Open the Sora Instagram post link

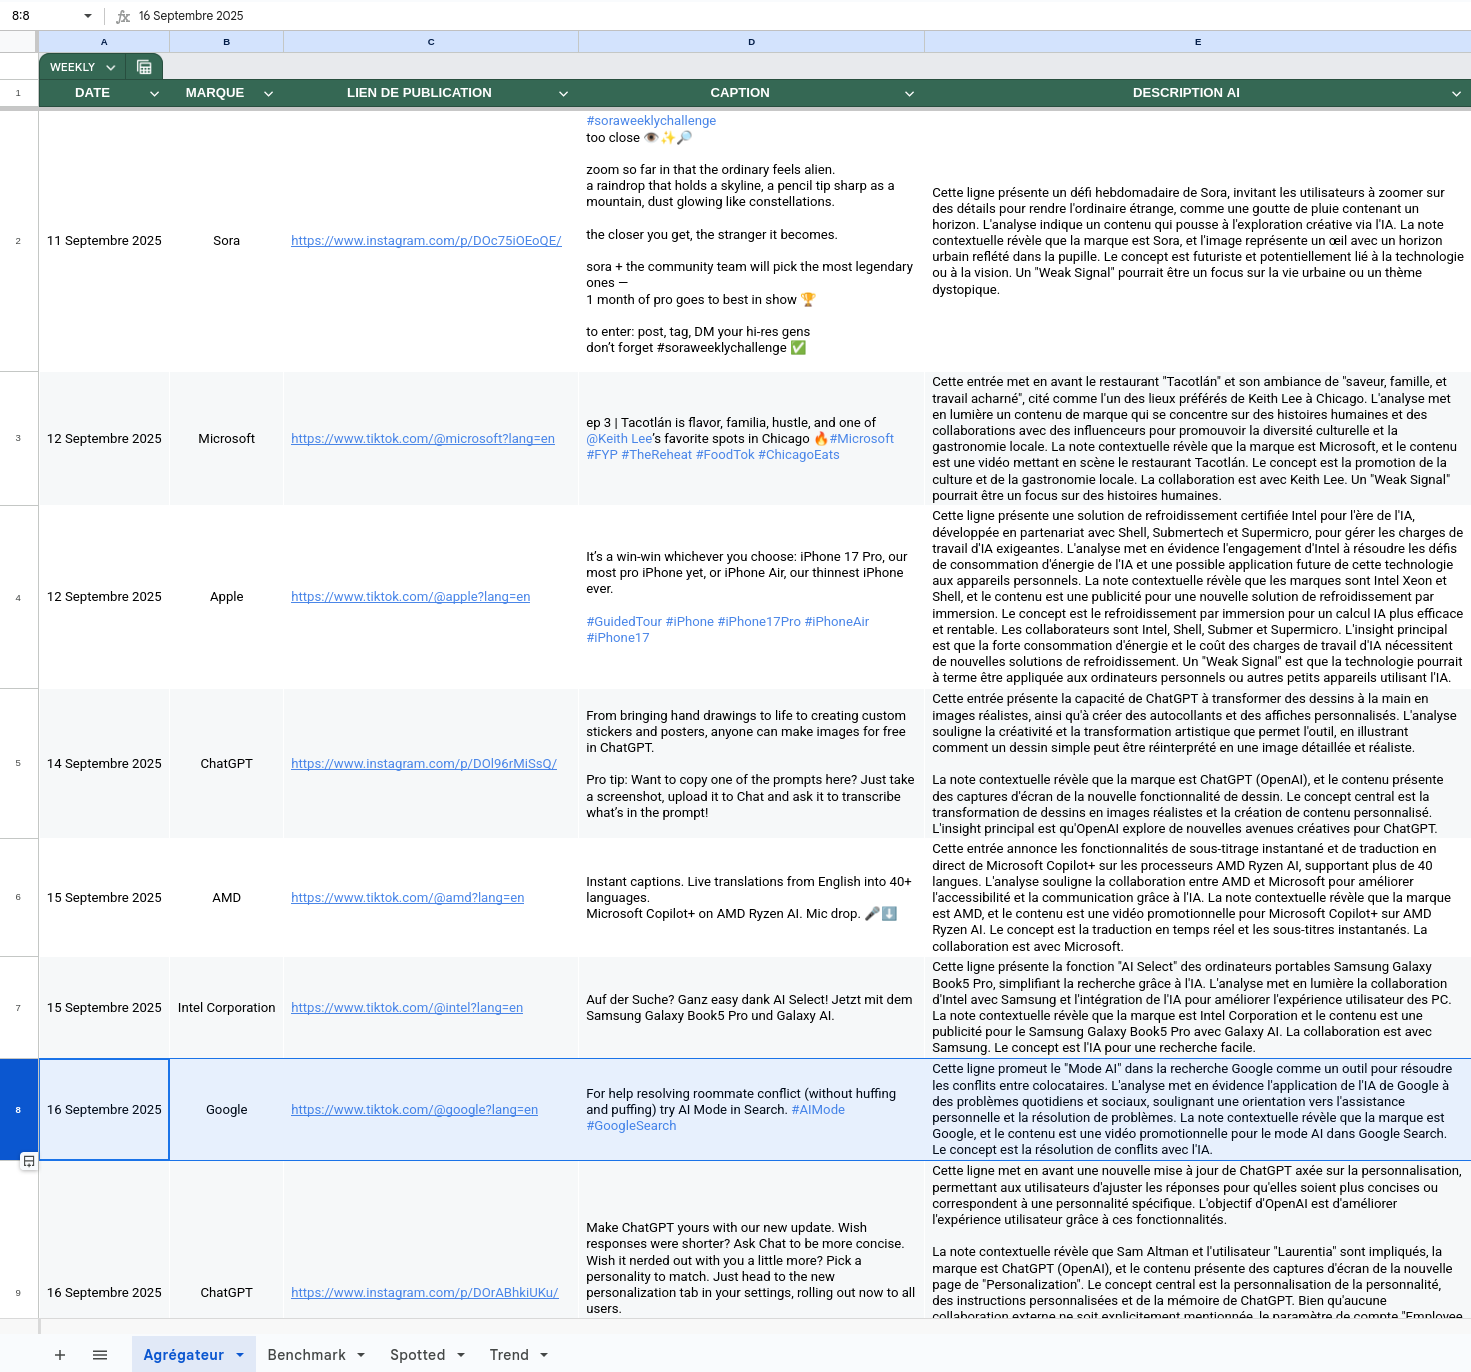[425, 240]
